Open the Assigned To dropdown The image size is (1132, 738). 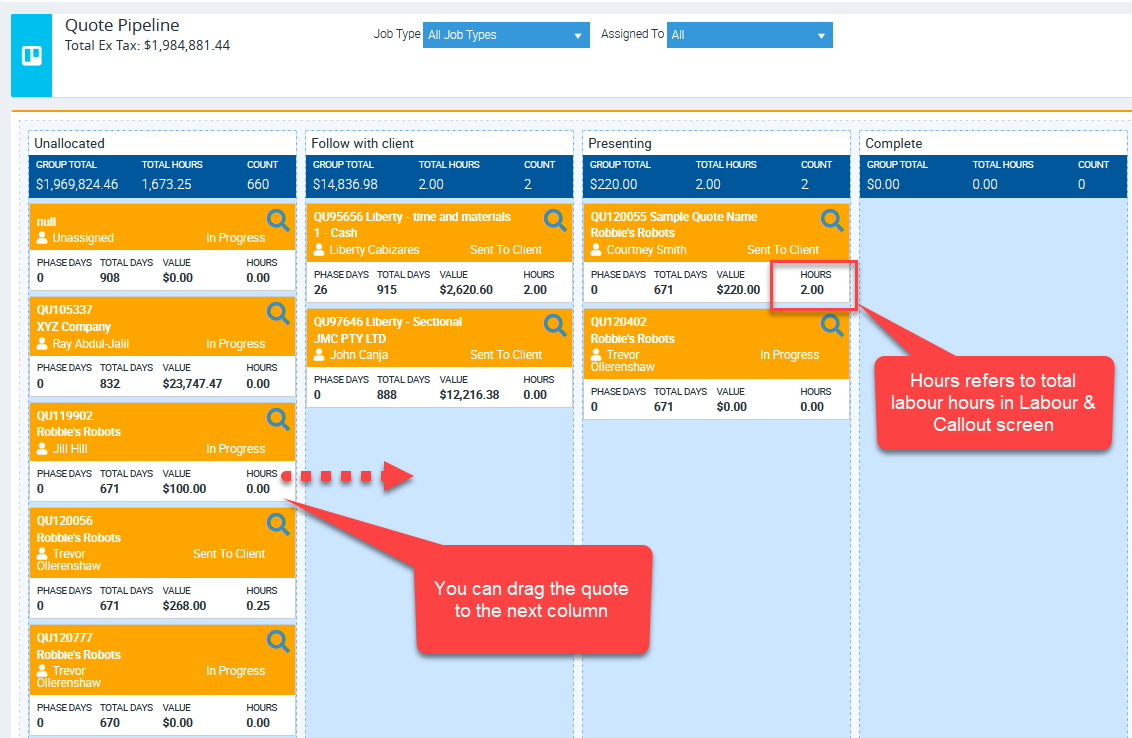tap(749, 35)
